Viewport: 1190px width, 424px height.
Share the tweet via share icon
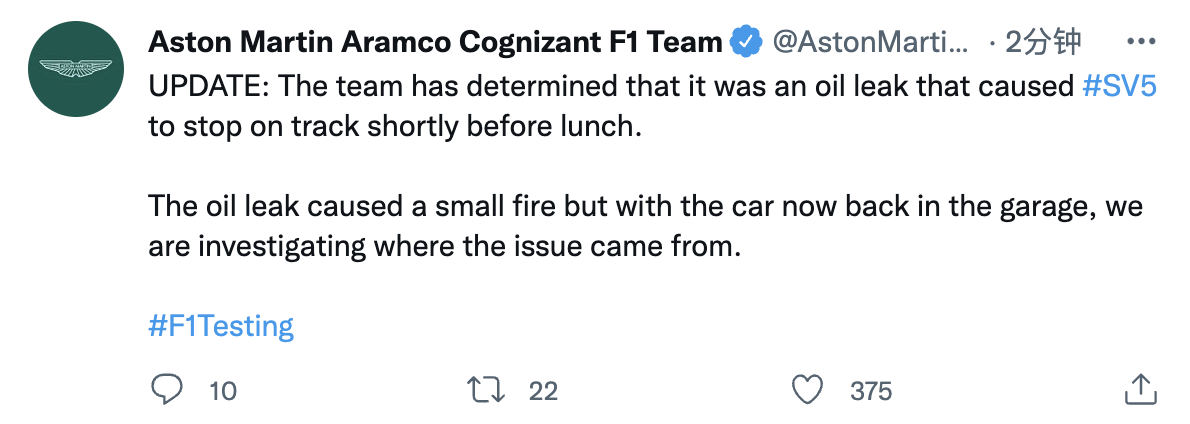[x=1141, y=389]
